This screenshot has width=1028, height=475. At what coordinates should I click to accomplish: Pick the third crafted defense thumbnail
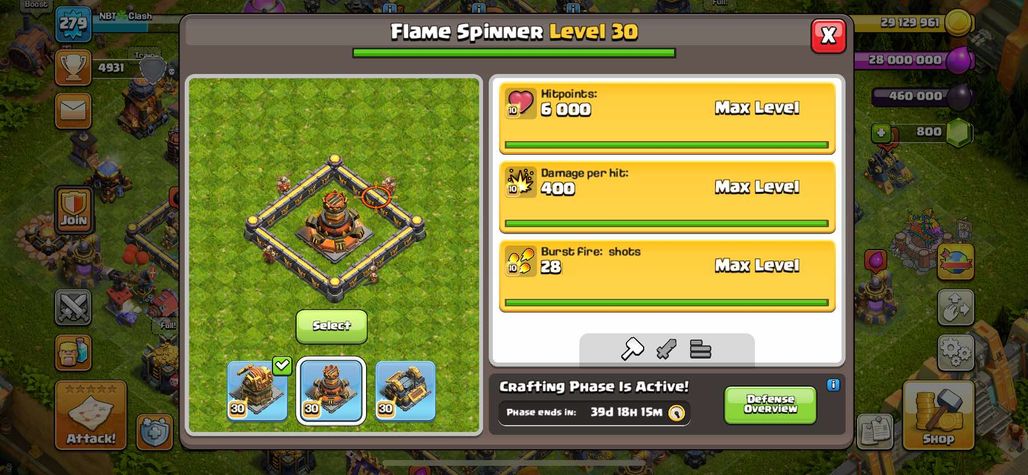(x=405, y=390)
